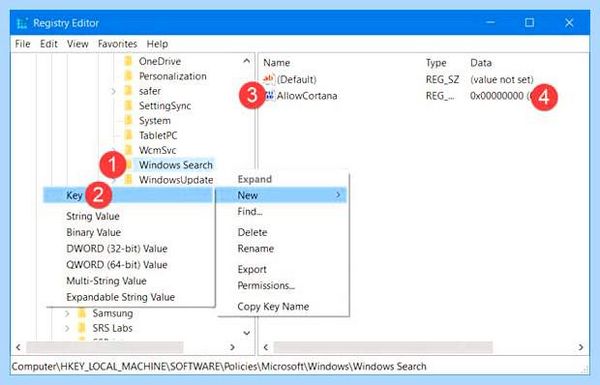This screenshot has height=385, width=600.
Task: Click values pane scroll left arrow
Action: [266, 347]
